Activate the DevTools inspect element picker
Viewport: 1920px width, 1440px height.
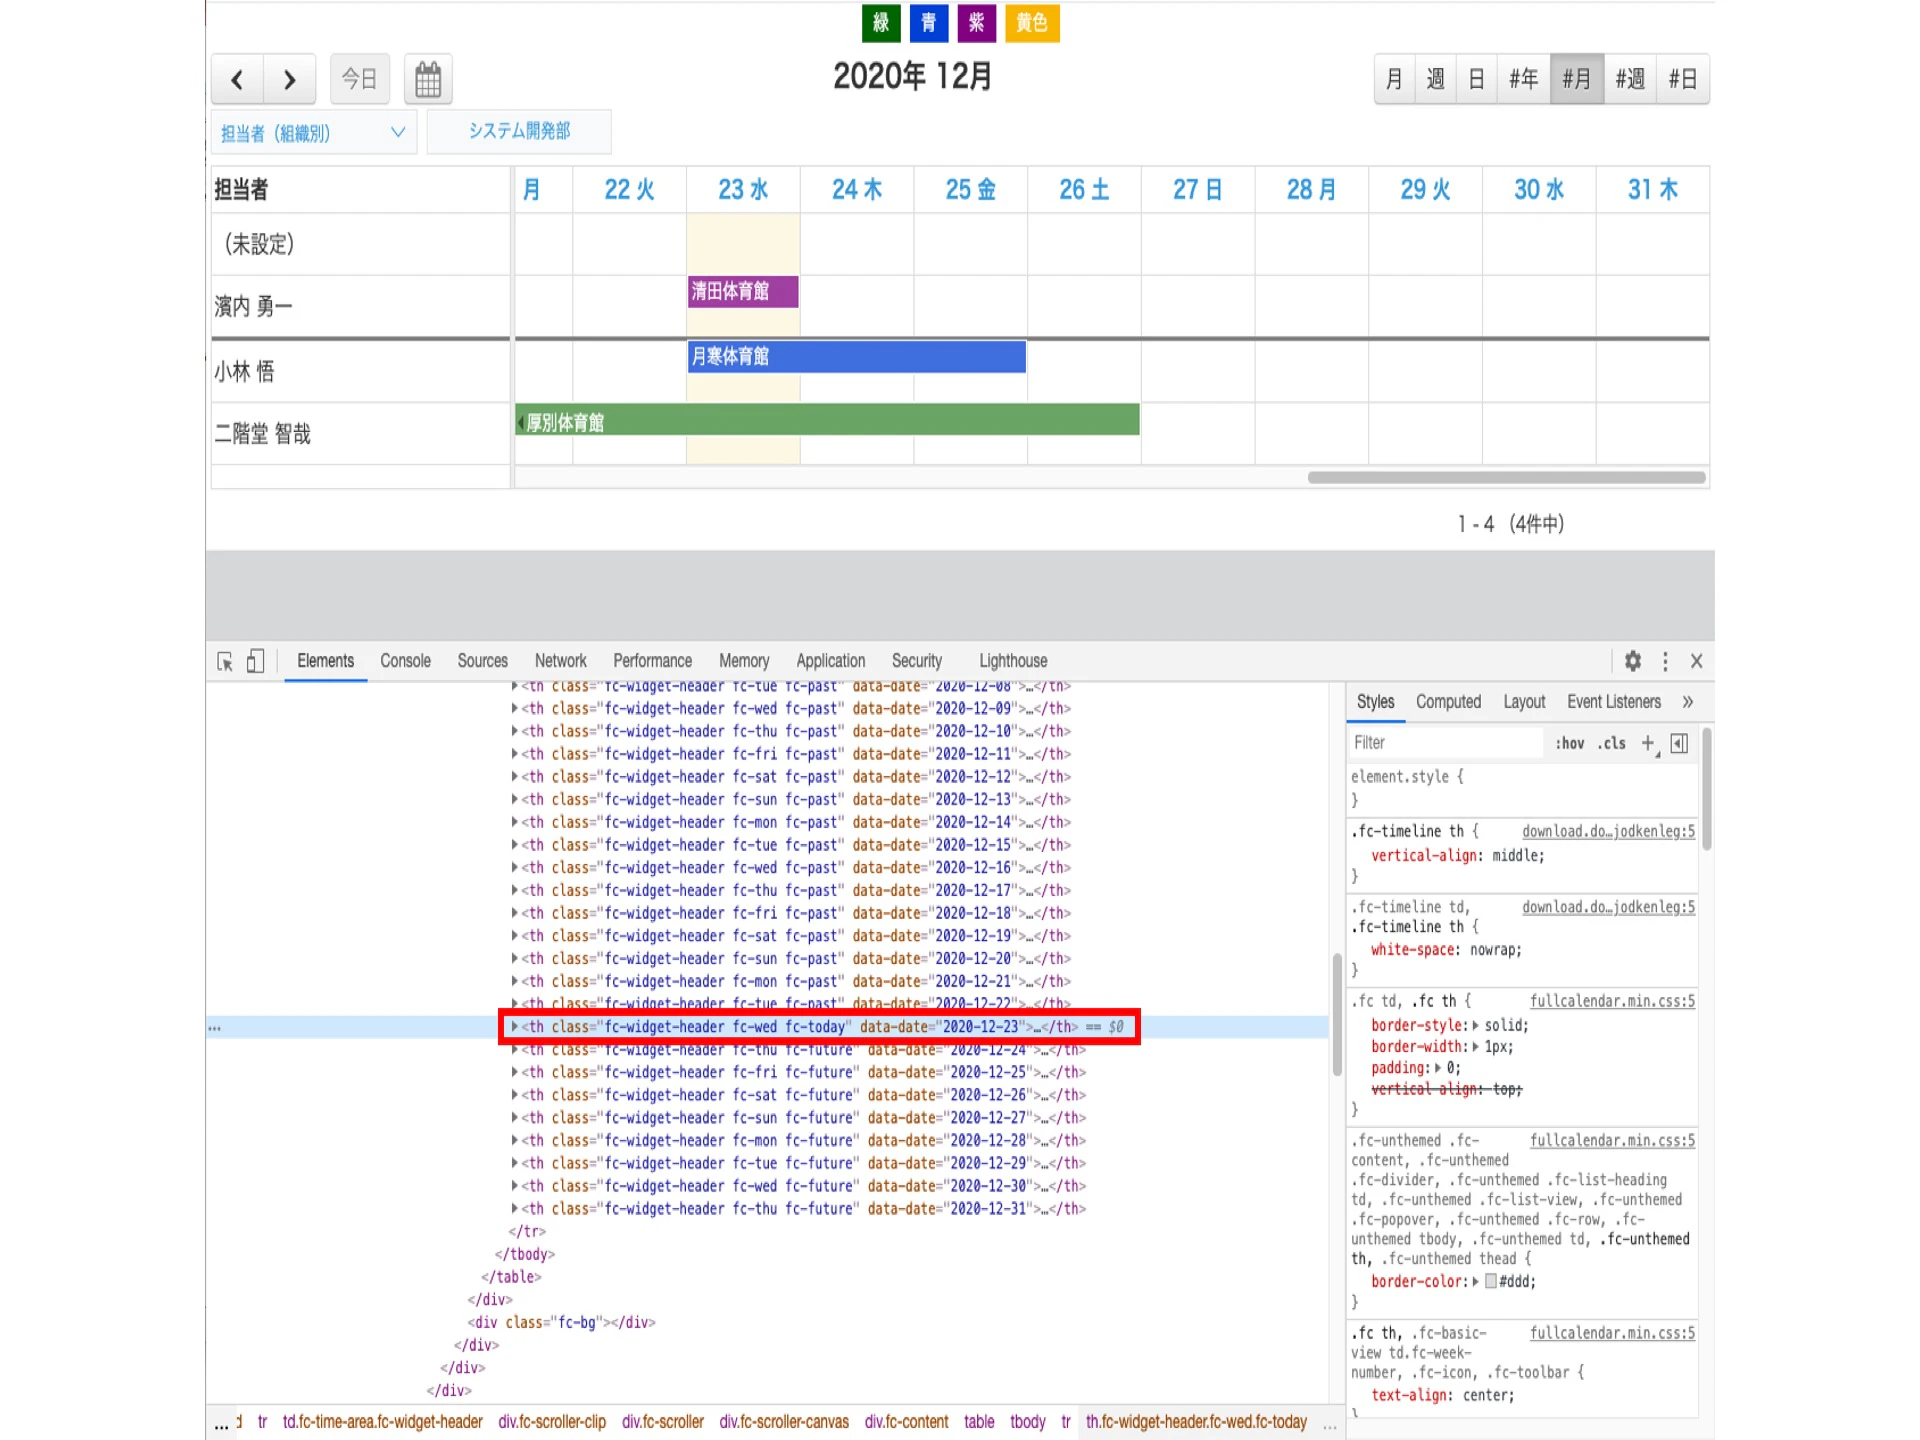(225, 661)
